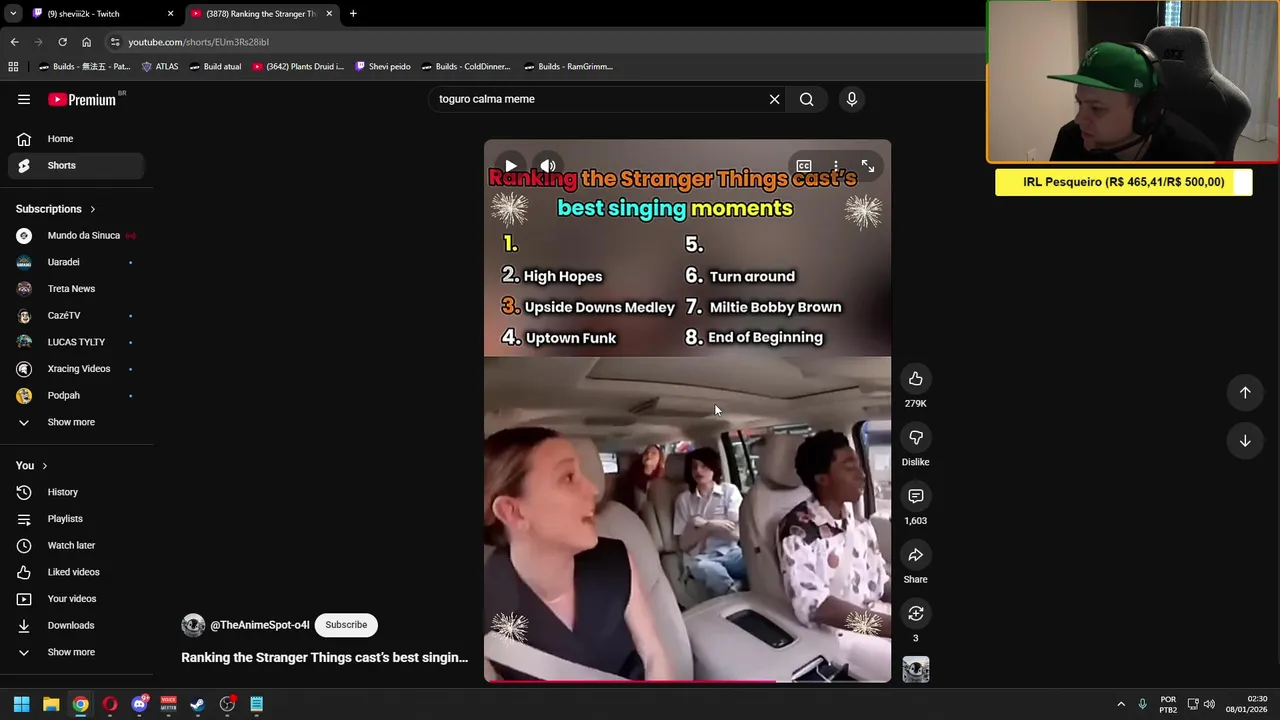The height and width of the screenshot is (720, 1280).
Task: Go back in the browser
Action: [14, 42]
